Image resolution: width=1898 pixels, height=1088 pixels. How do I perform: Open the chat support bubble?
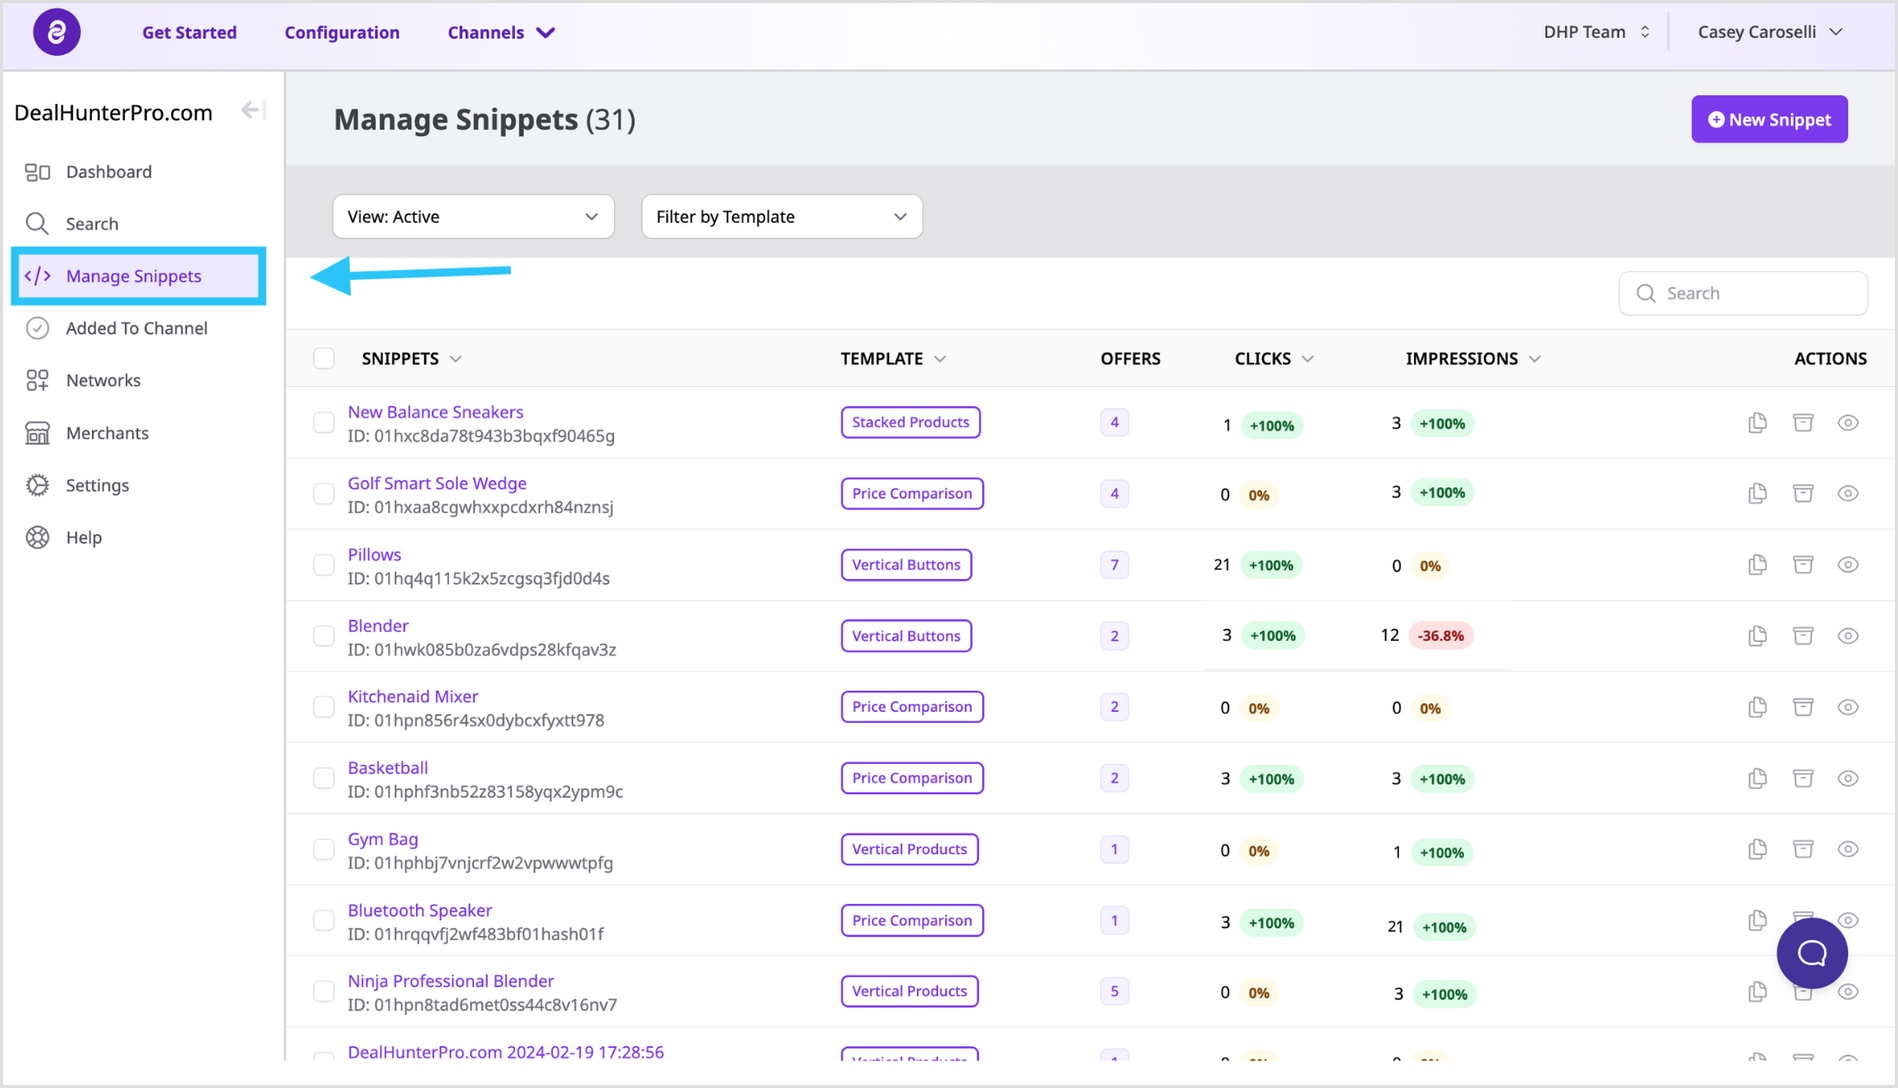tap(1811, 953)
